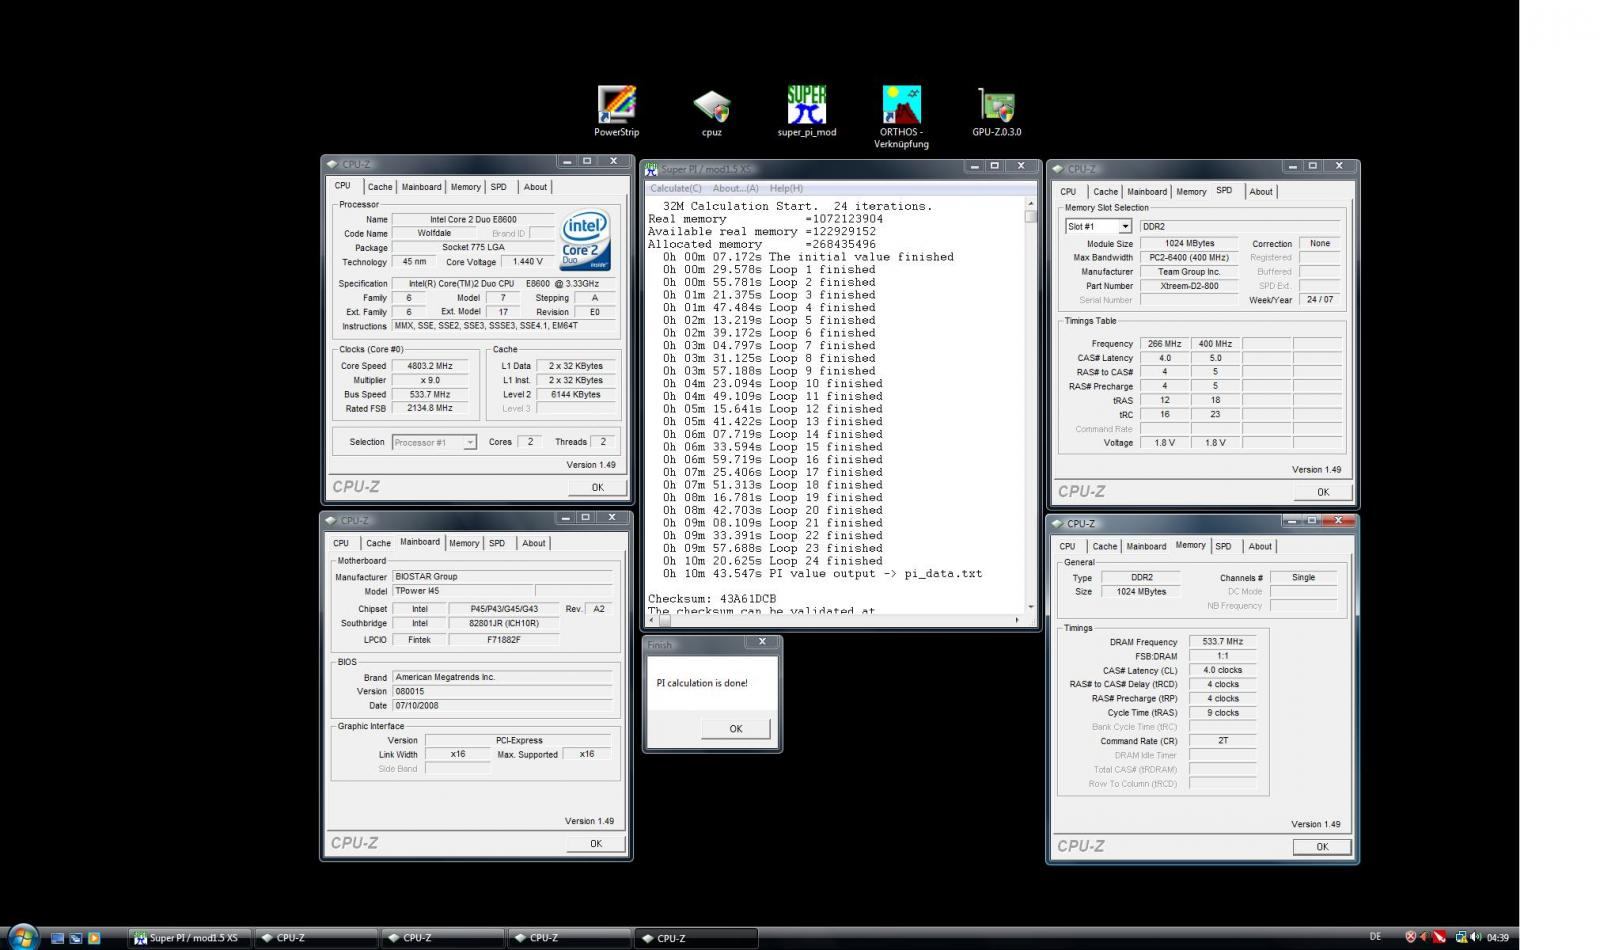
Task: Open the Calculate(C) menu in Super PI
Action: pos(676,188)
